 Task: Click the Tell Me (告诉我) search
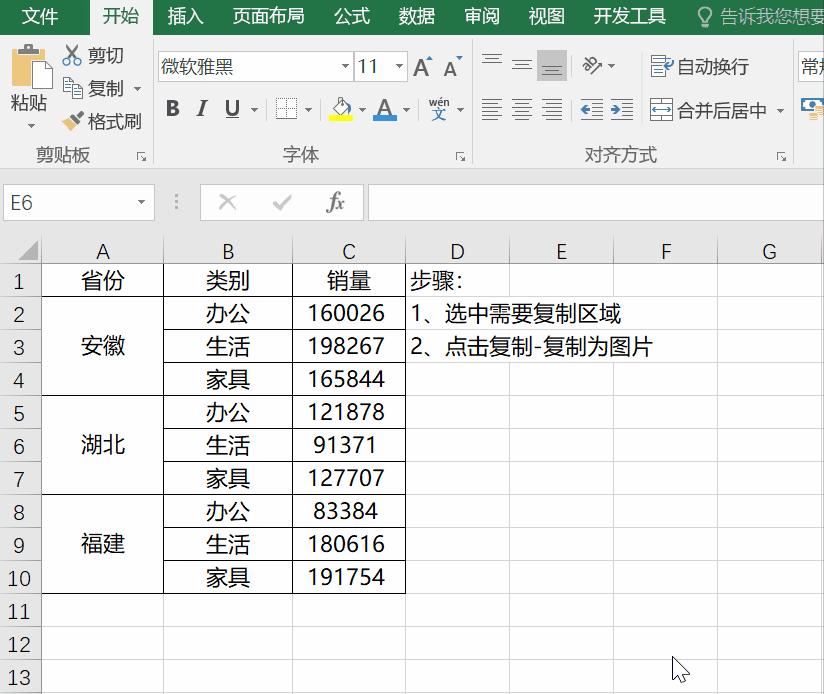(760, 17)
